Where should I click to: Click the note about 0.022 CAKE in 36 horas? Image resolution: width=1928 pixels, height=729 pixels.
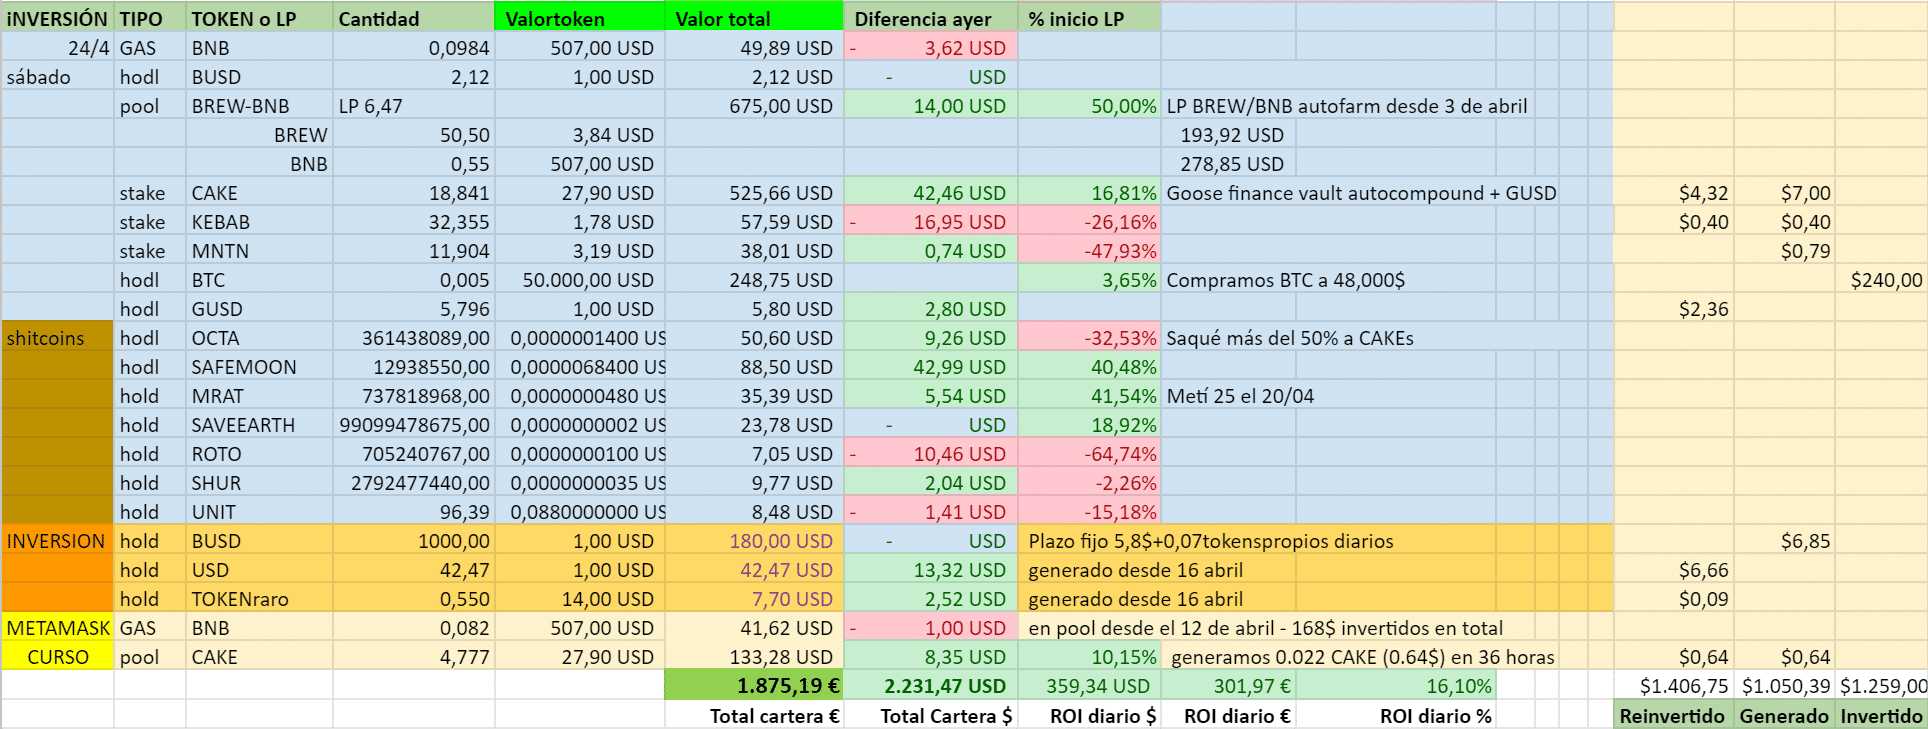pos(1363,656)
